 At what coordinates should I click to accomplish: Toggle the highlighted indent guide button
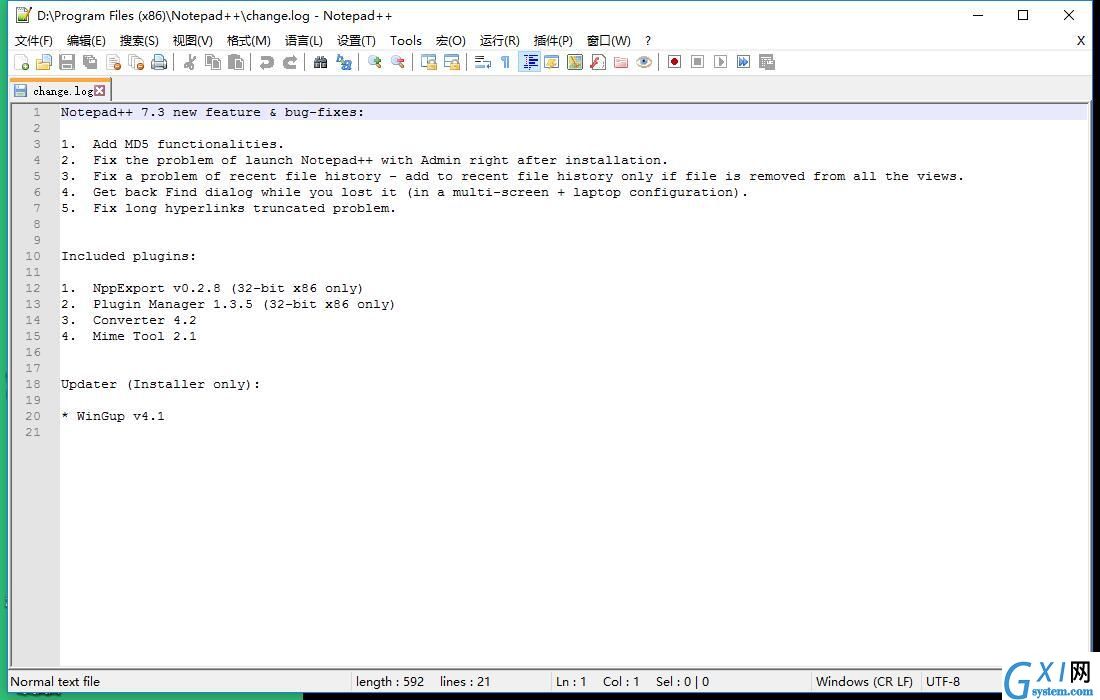point(529,62)
